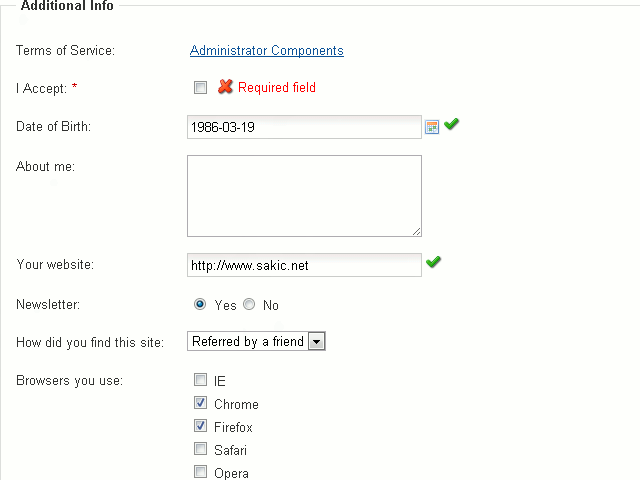Viewport: 640px width, 480px height.
Task: Enable the IE browser checkbox
Action: click(200, 380)
